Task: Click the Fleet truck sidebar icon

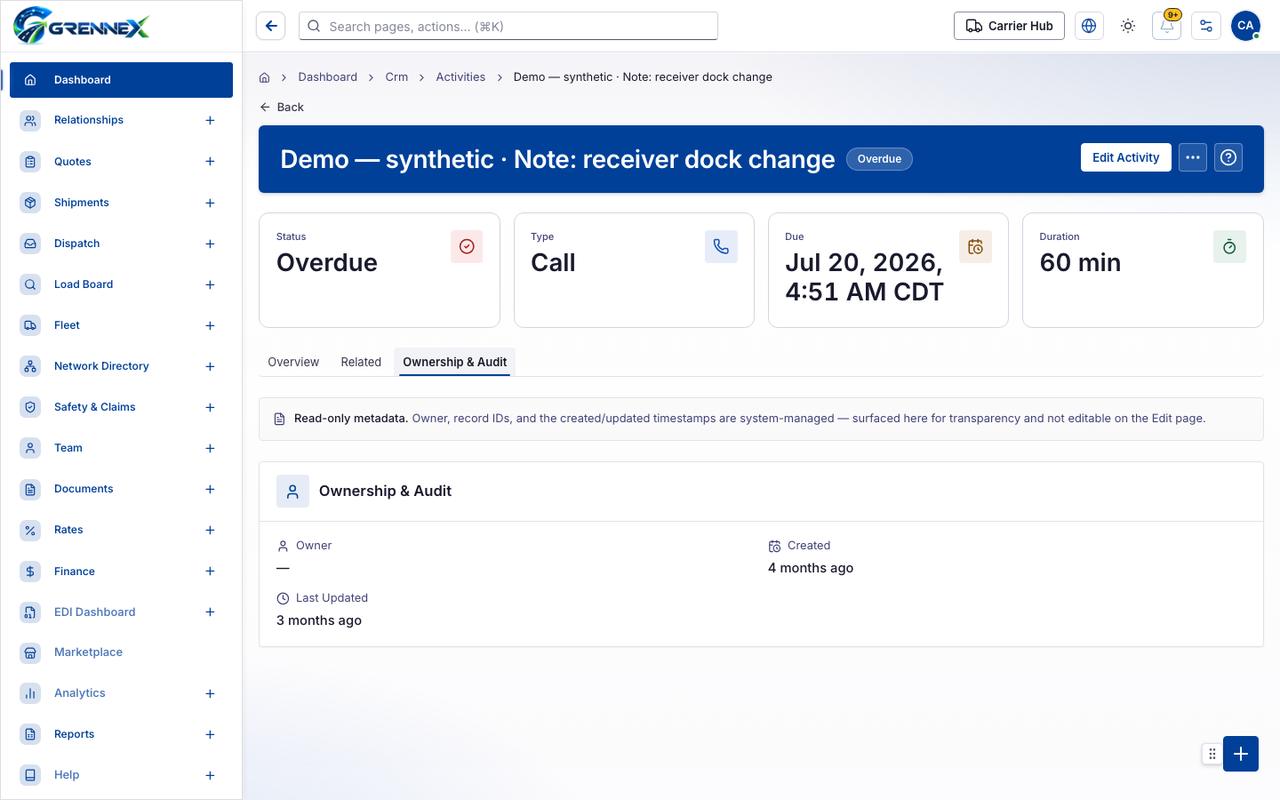Action: click(30, 325)
